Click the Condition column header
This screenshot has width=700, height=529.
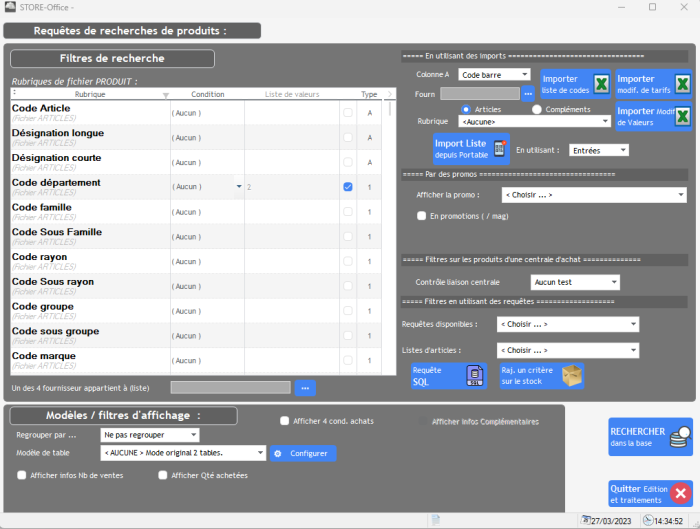pos(207,95)
